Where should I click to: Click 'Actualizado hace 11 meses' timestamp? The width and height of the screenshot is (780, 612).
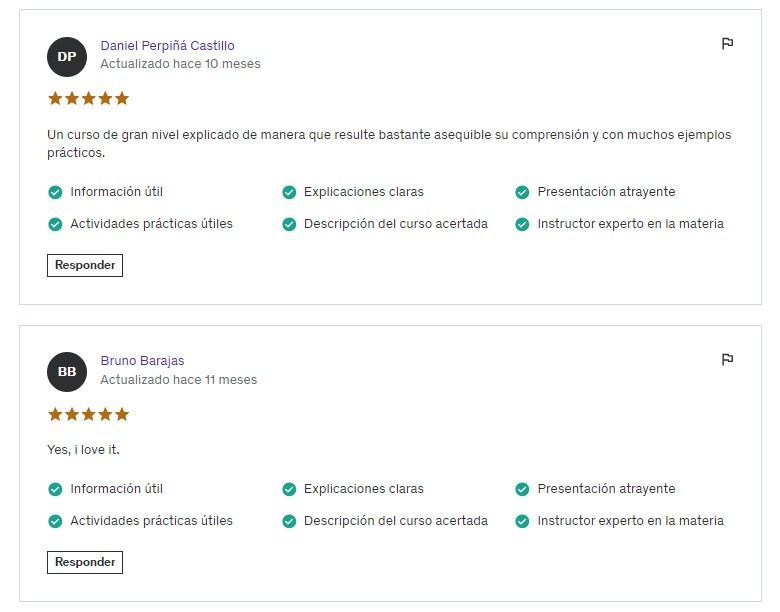[x=178, y=380]
